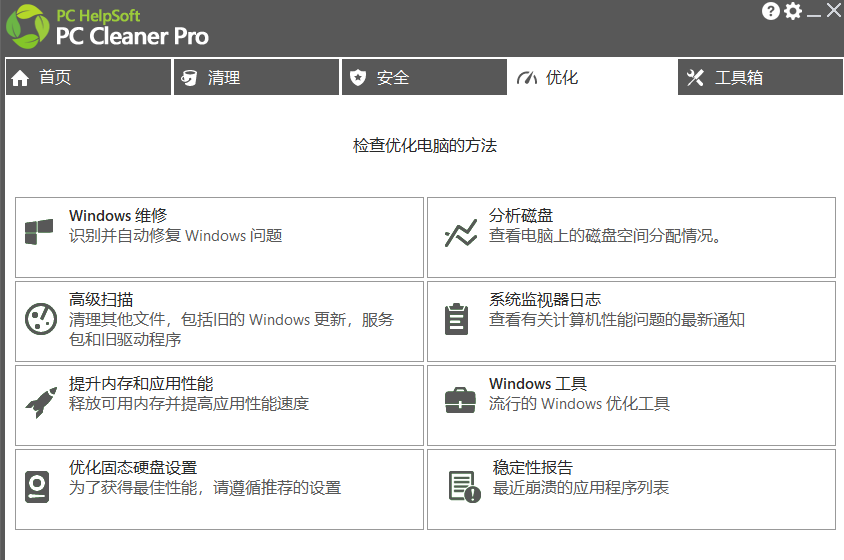Click description 查看电脑上的磁盘空间分配情况。
Image resolution: width=844 pixels, height=560 pixels.
click(x=606, y=235)
